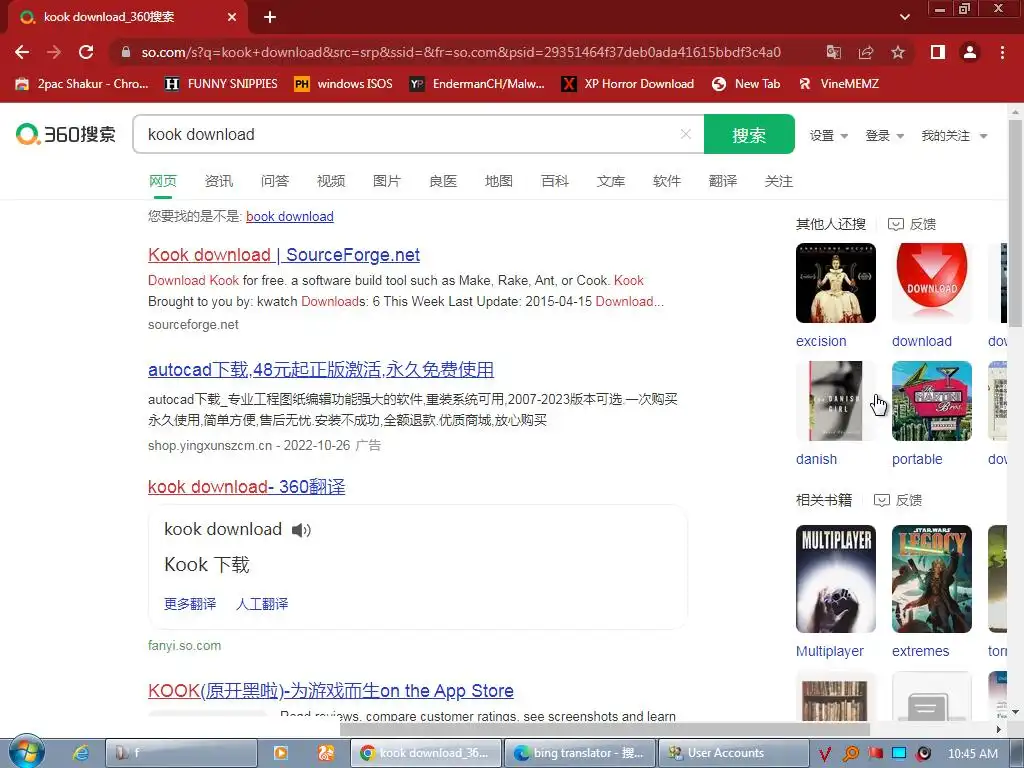Switch to the 资讯 tab
The image size is (1024, 768).
click(x=219, y=181)
